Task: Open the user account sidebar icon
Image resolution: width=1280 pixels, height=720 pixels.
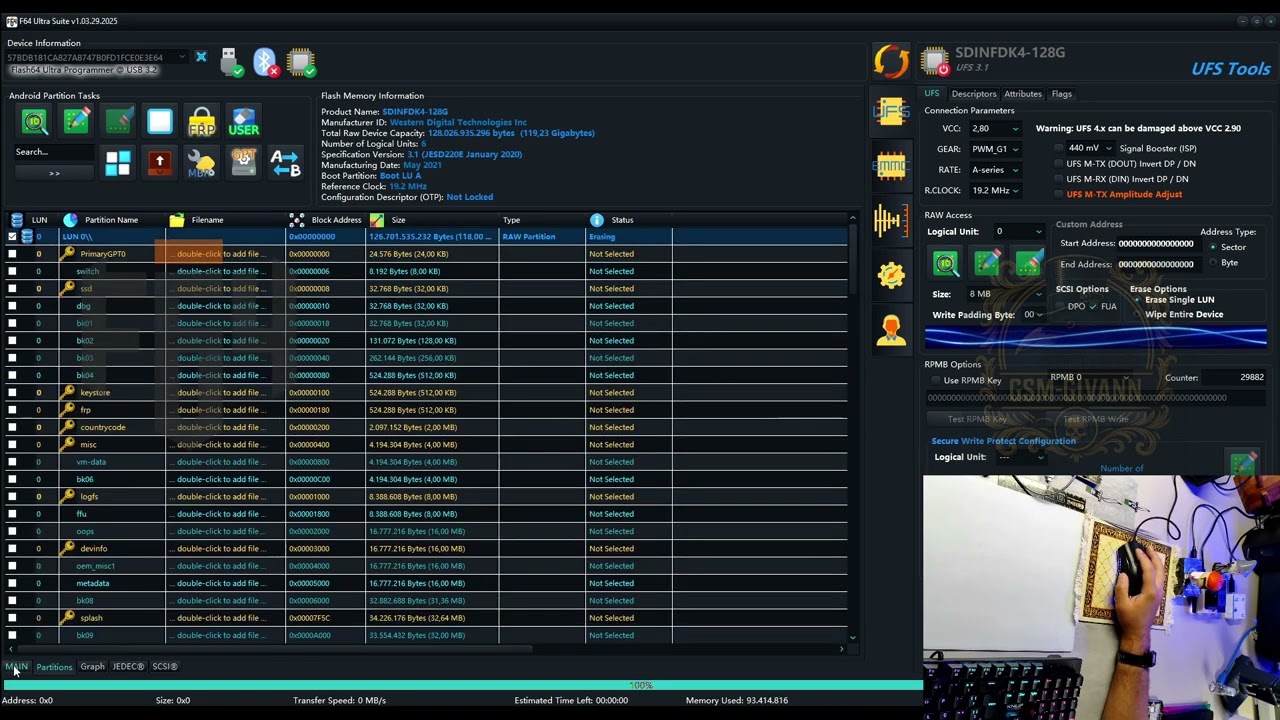Action: click(x=891, y=329)
